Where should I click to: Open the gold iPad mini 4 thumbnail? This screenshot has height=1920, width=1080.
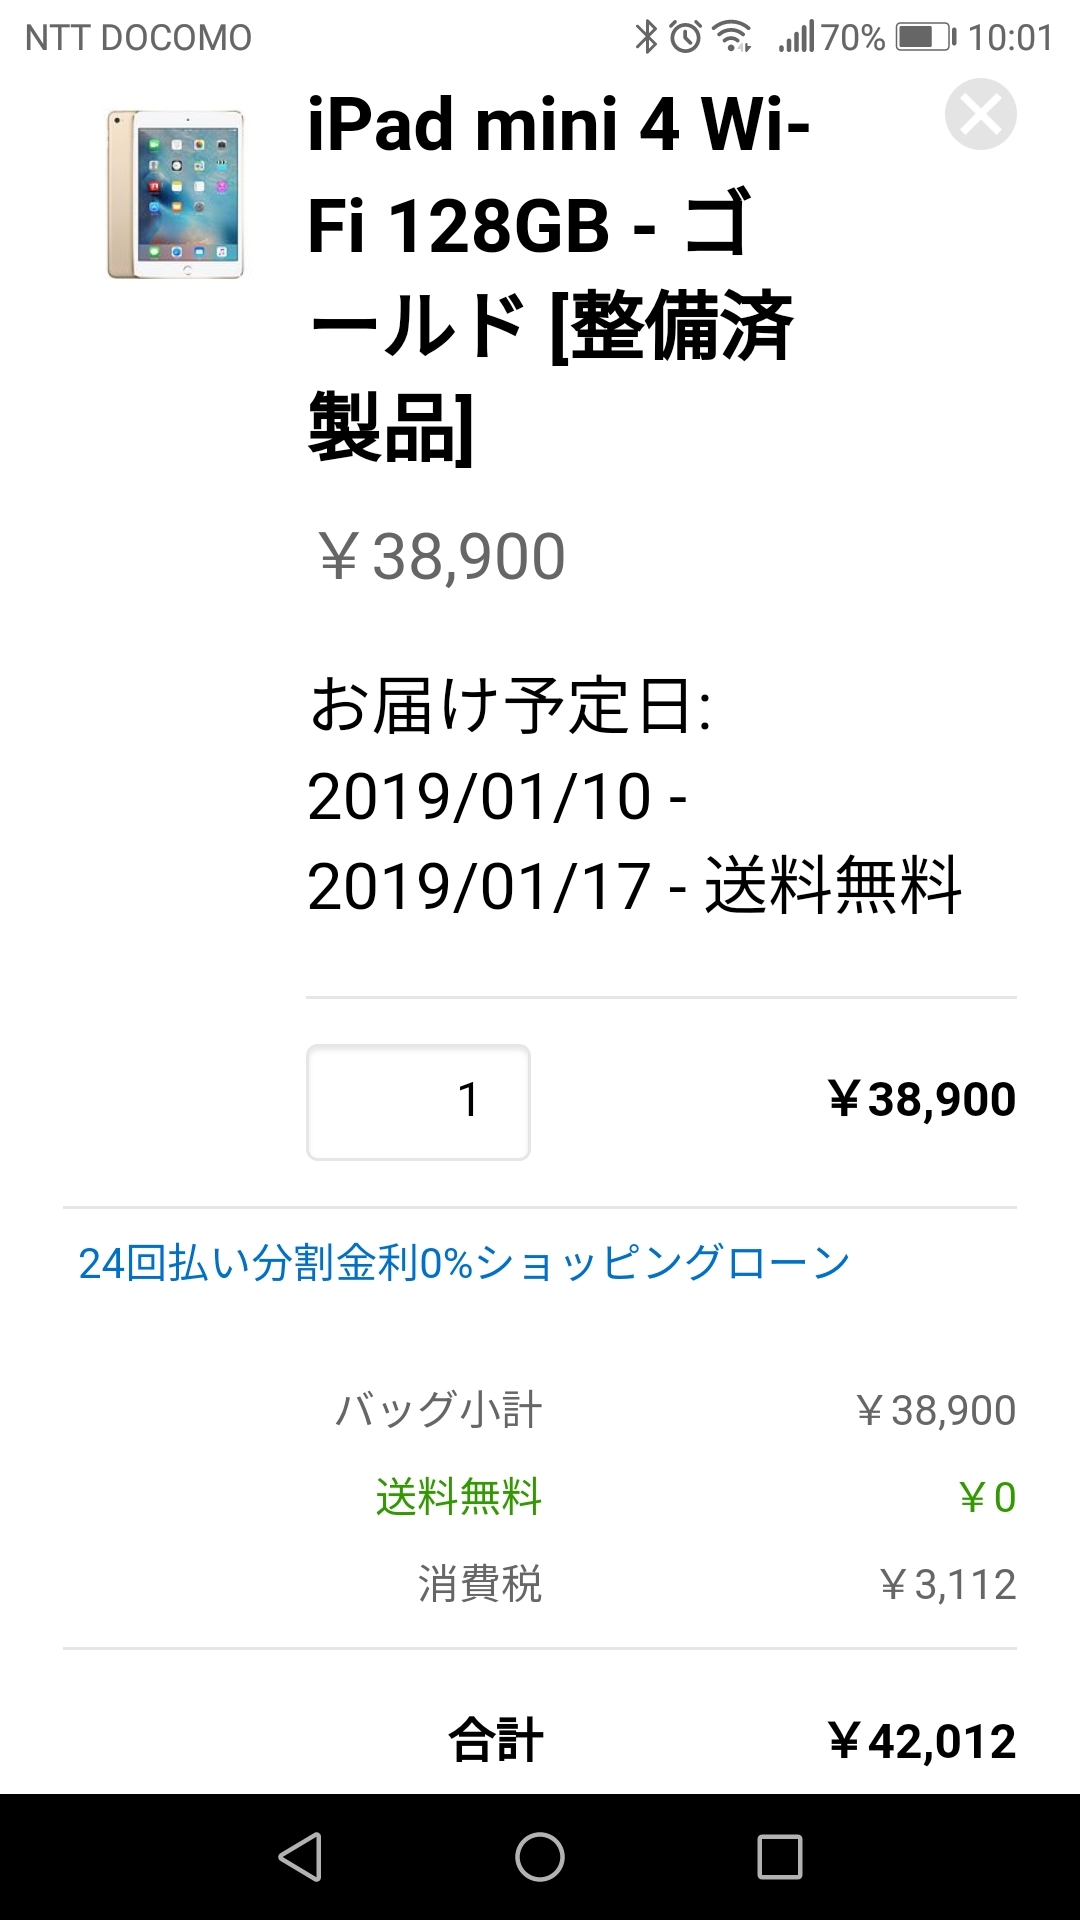tap(176, 194)
